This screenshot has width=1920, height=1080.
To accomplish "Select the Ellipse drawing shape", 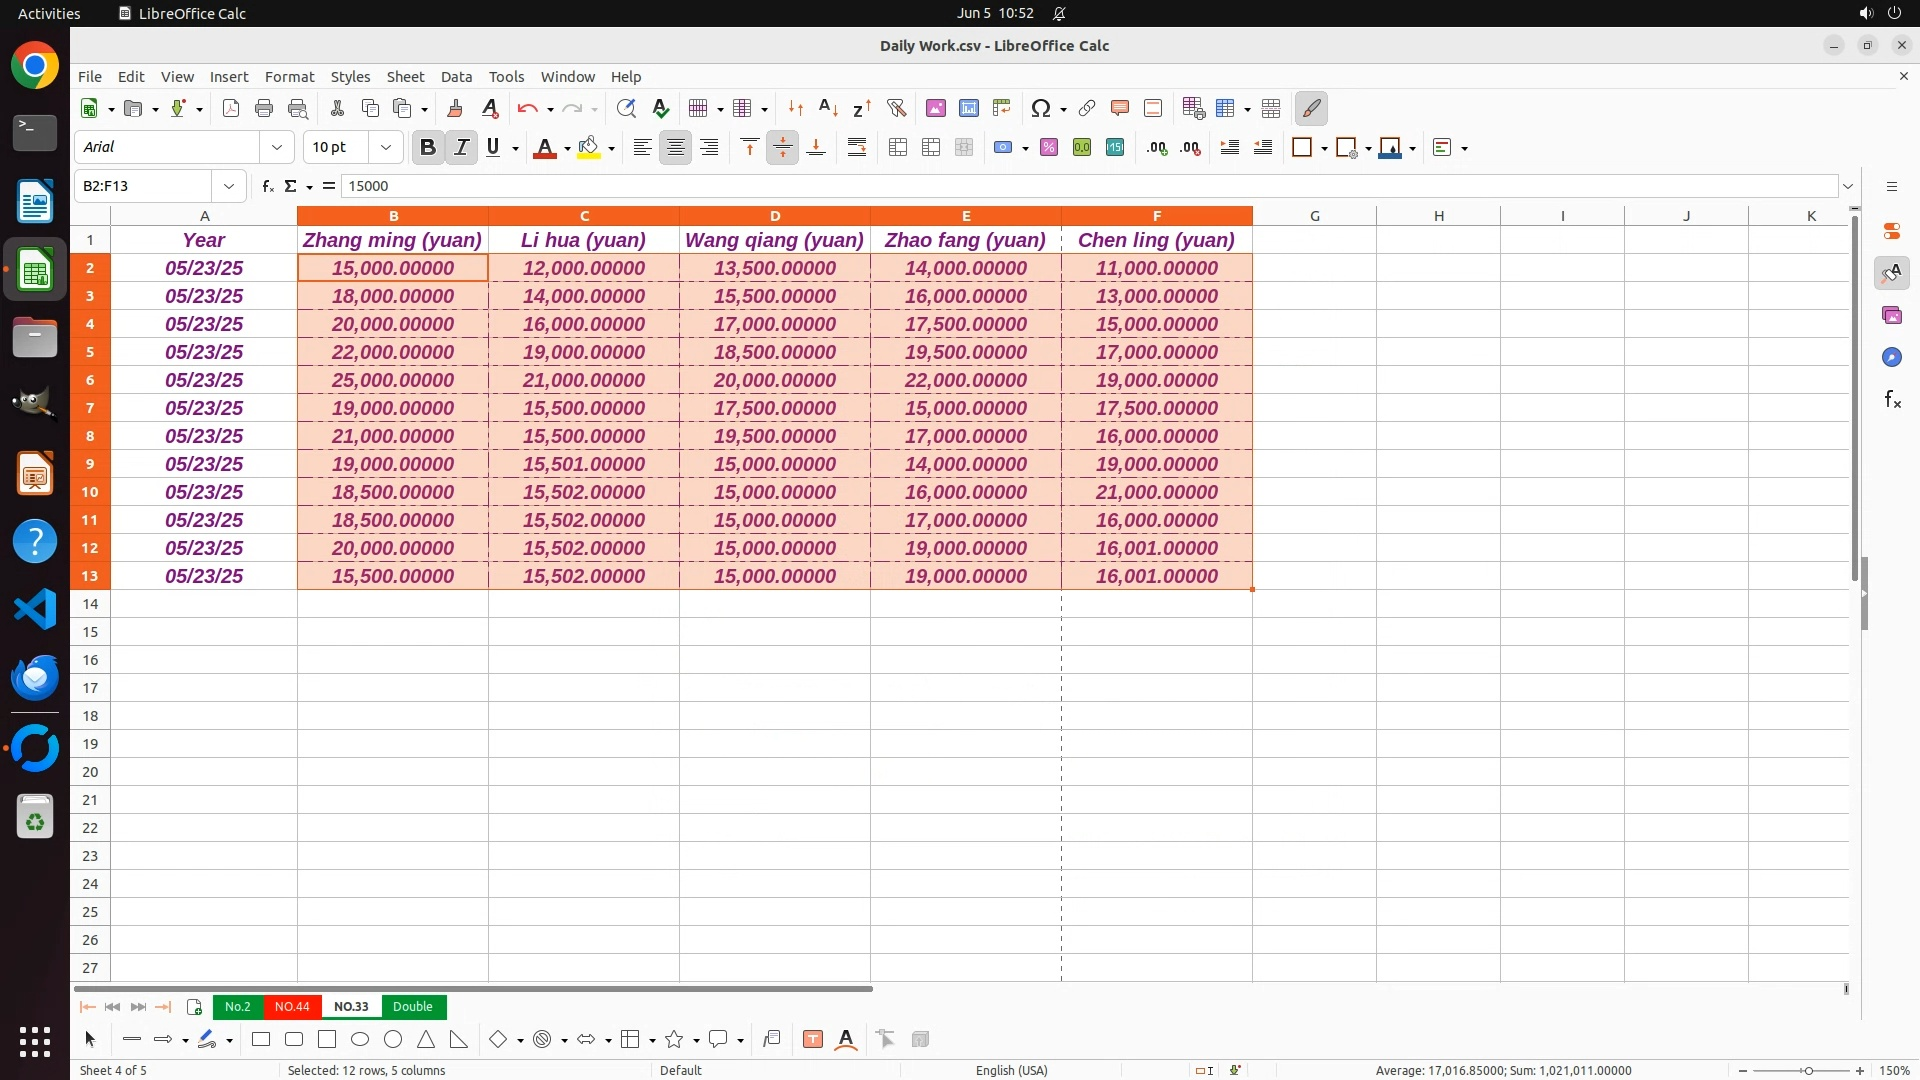I will tap(360, 1040).
